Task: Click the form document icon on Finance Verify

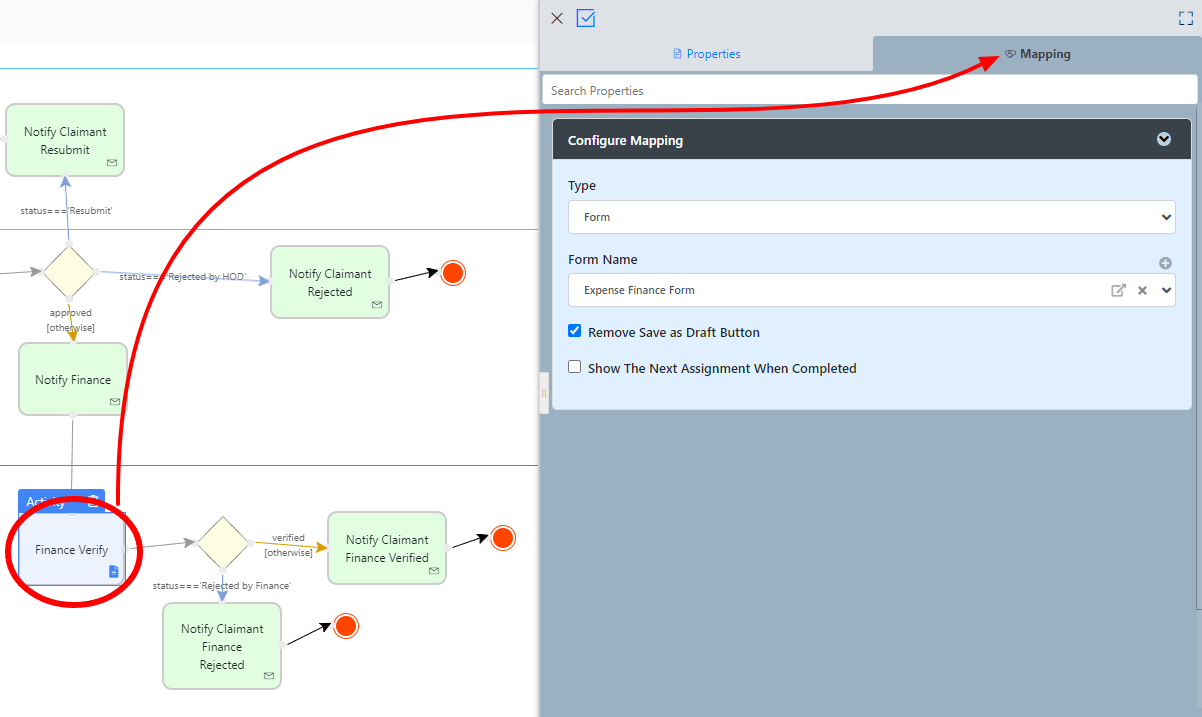Action: [x=113, y=571]
